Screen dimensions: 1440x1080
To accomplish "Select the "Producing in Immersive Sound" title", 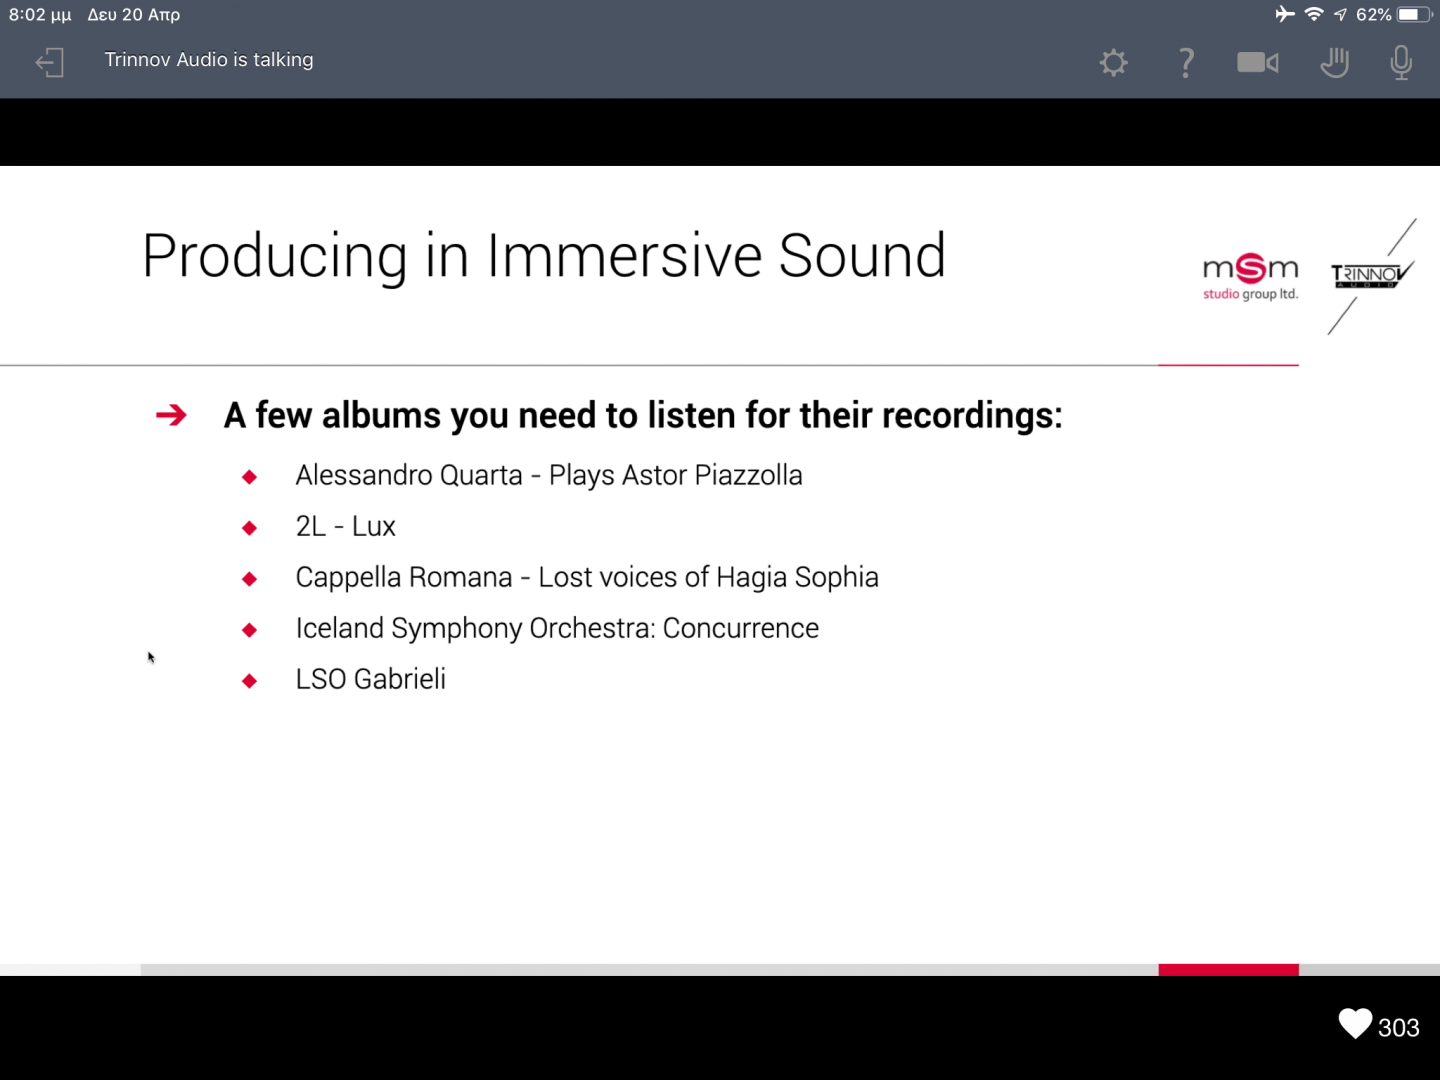I will click(543, 256).
